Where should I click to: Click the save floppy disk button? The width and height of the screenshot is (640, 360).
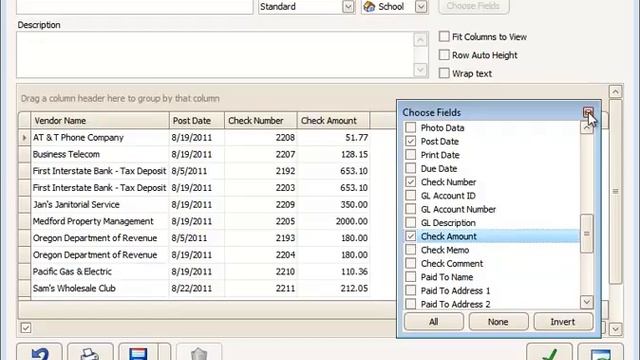(138, 353)
